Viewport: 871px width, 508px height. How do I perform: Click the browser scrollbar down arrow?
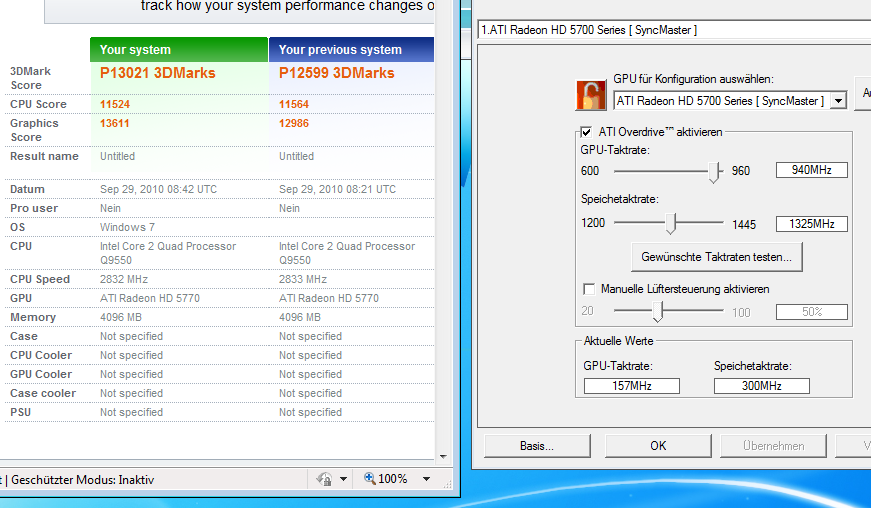tap(443, 457)
